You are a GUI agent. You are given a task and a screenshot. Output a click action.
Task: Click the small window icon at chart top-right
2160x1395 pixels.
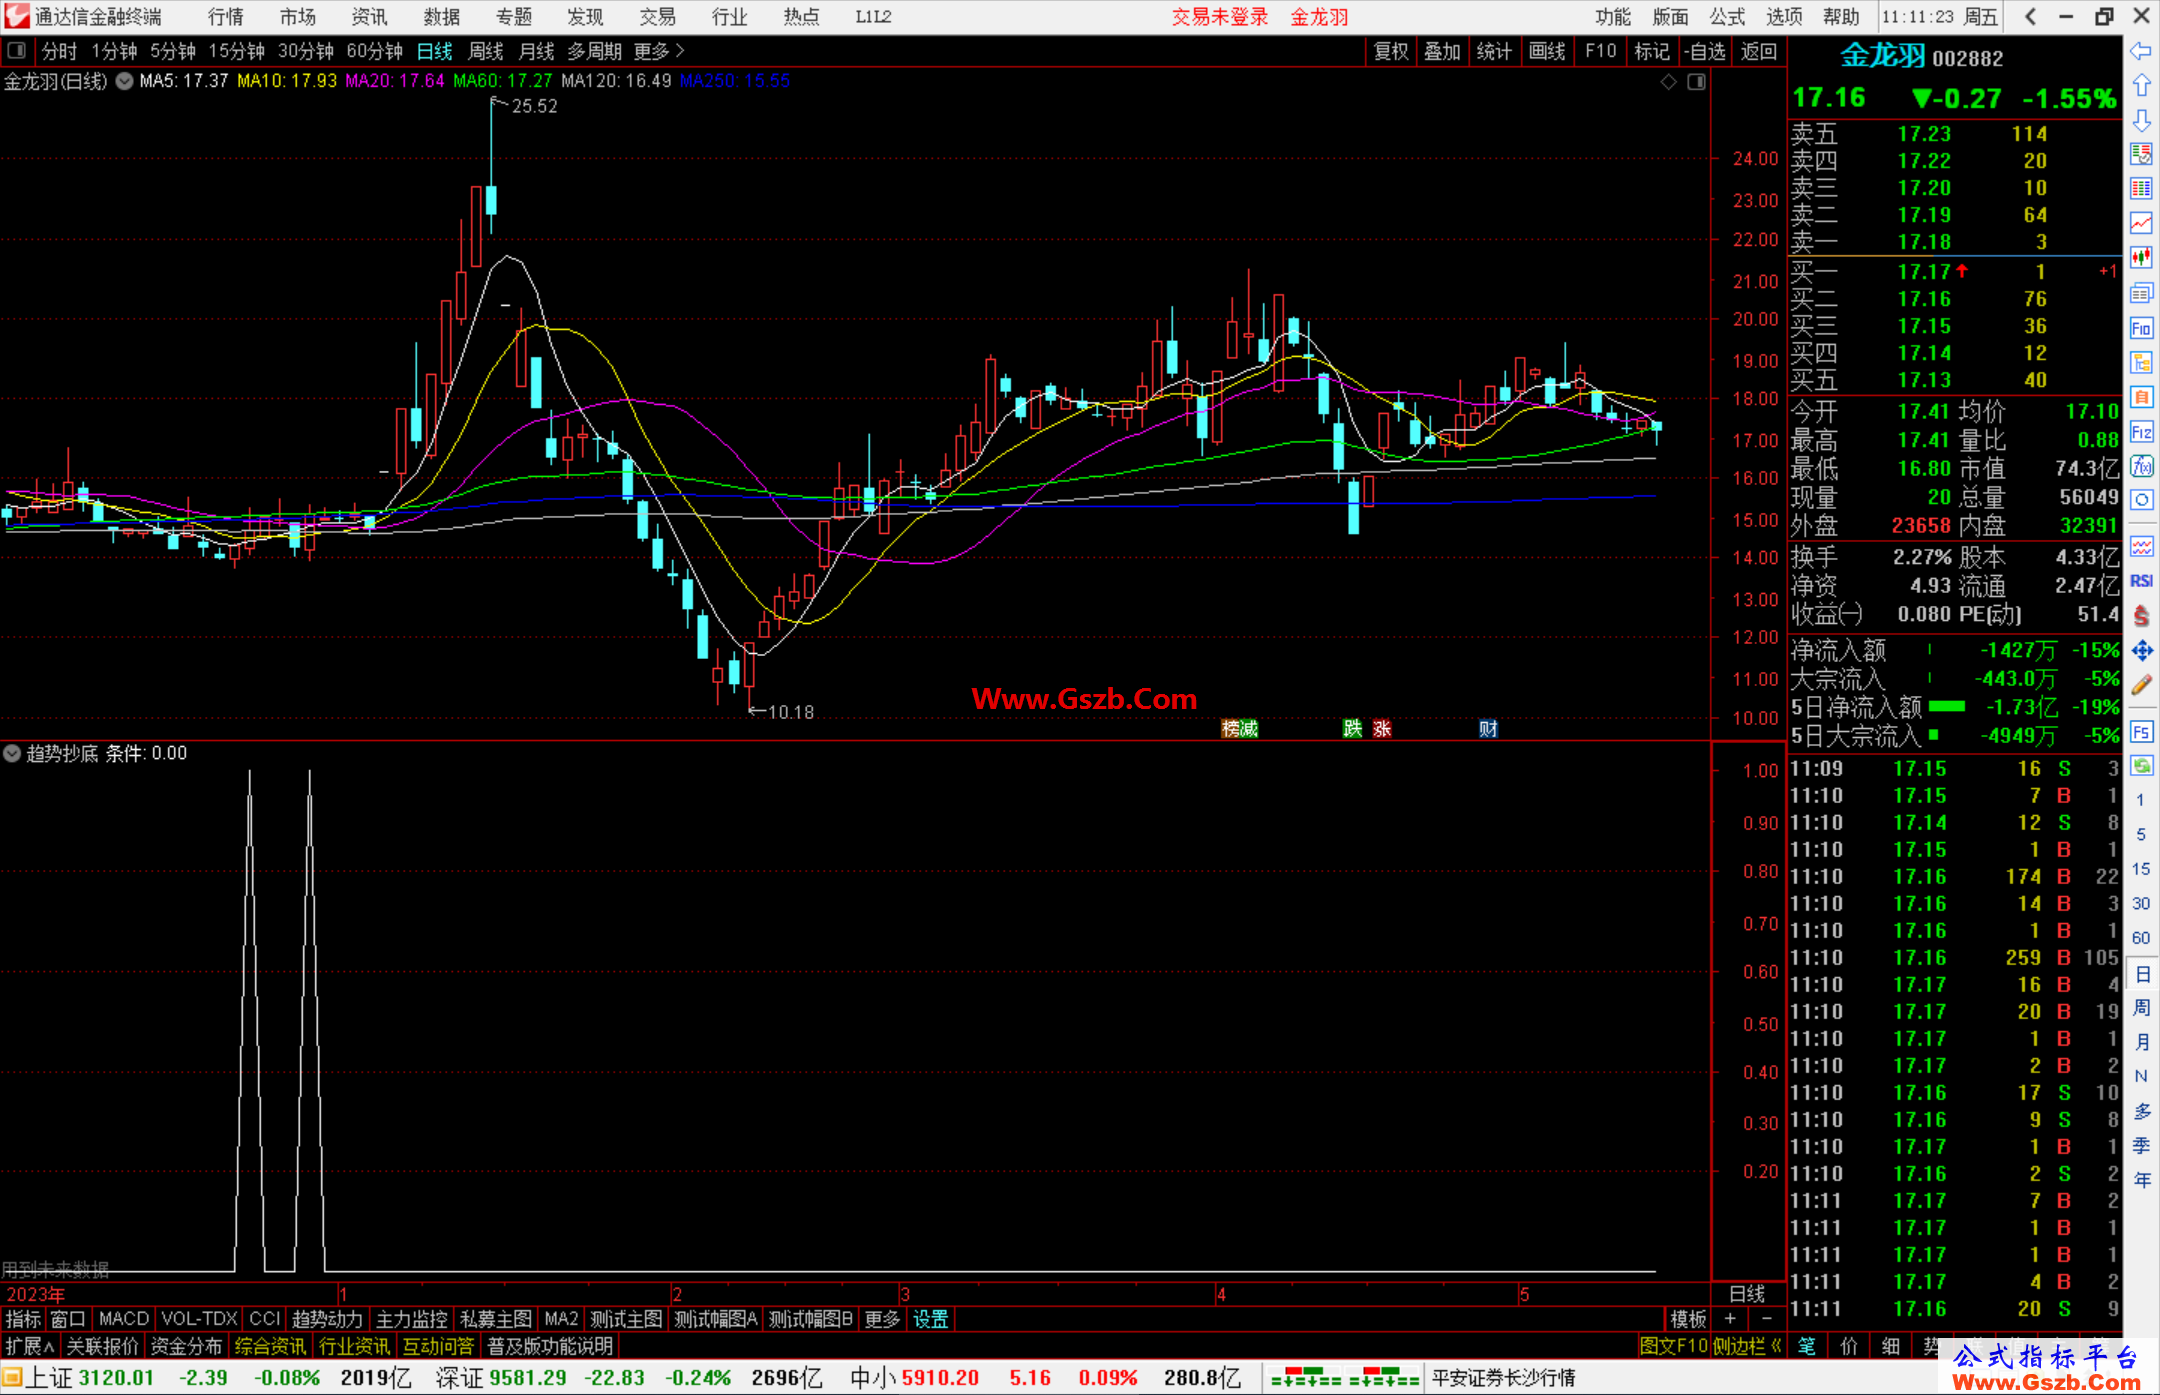click(1697, 81)
